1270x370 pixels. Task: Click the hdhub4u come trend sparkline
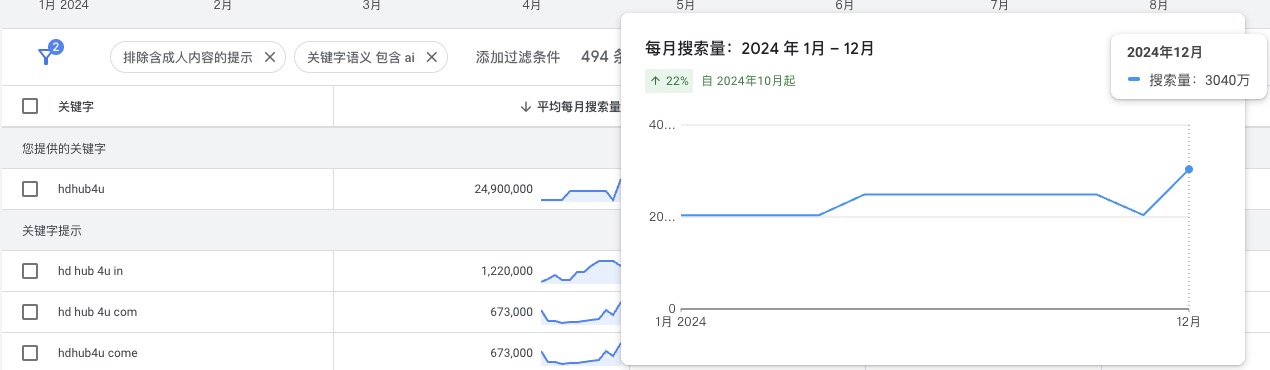click(x=581, y=353)
